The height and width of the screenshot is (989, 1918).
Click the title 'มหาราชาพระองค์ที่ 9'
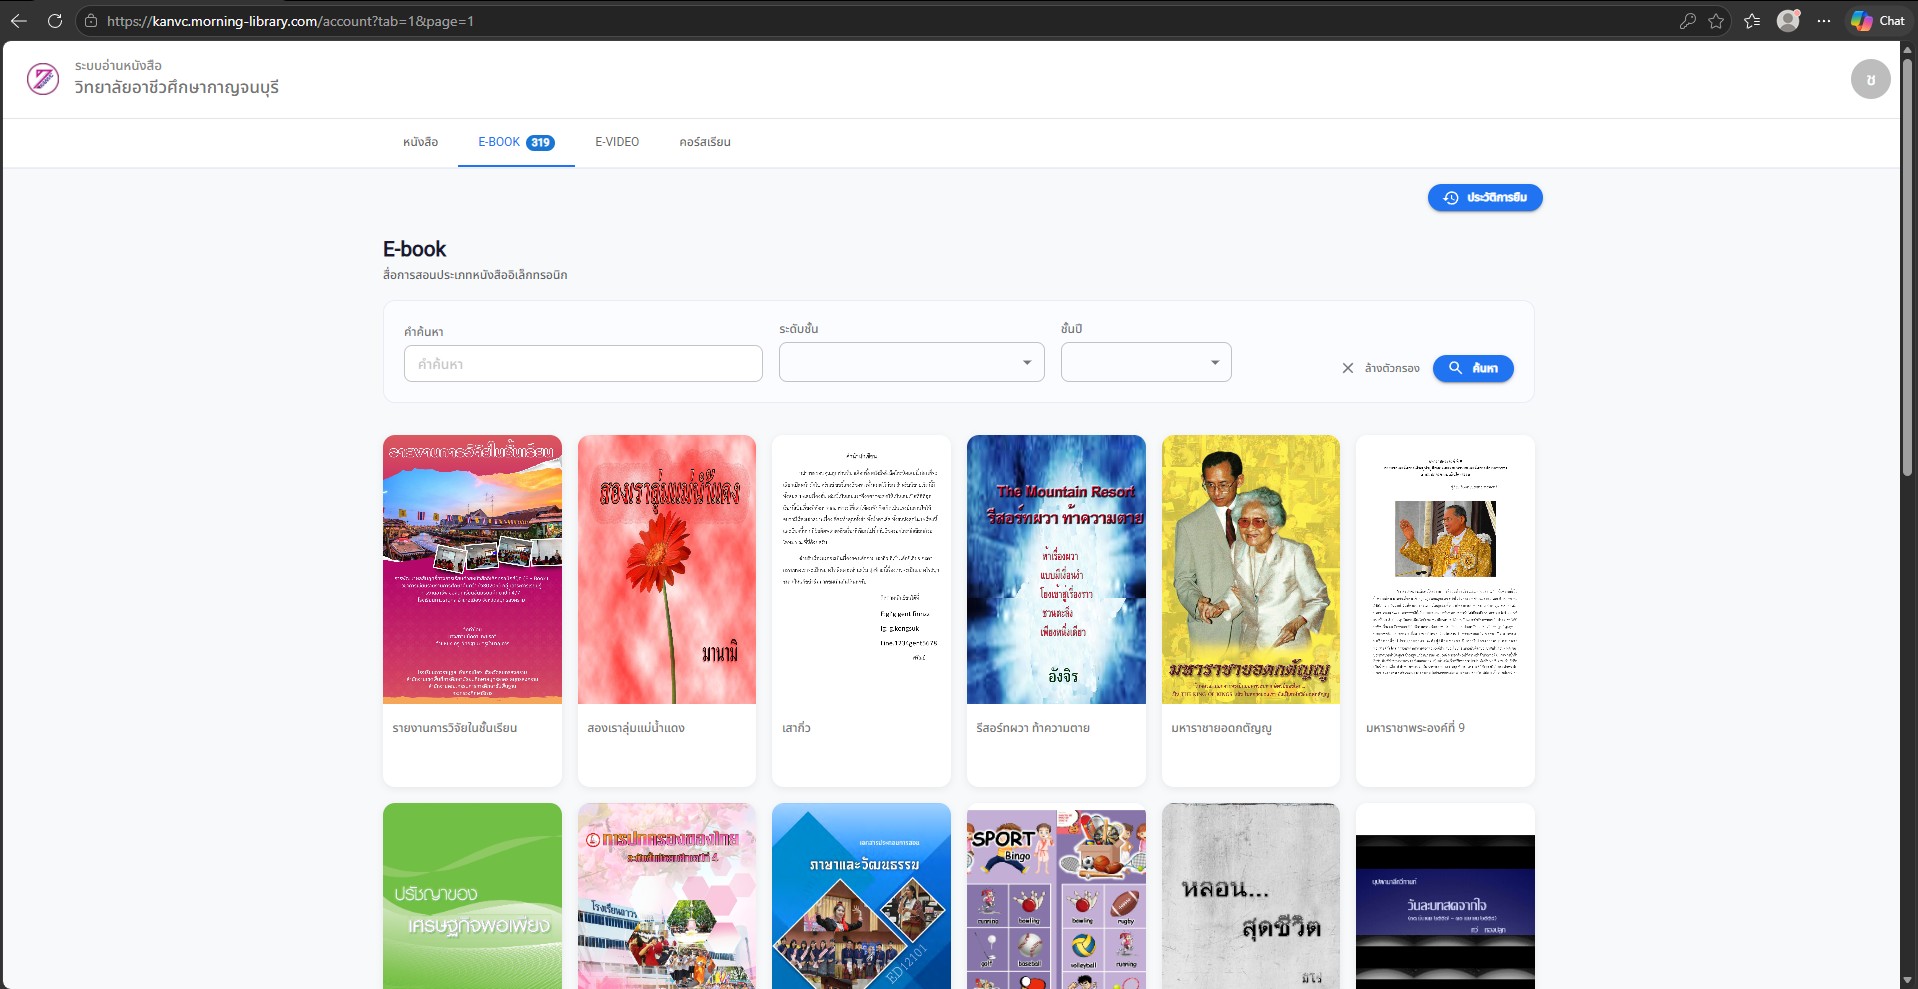(1415, 728)
